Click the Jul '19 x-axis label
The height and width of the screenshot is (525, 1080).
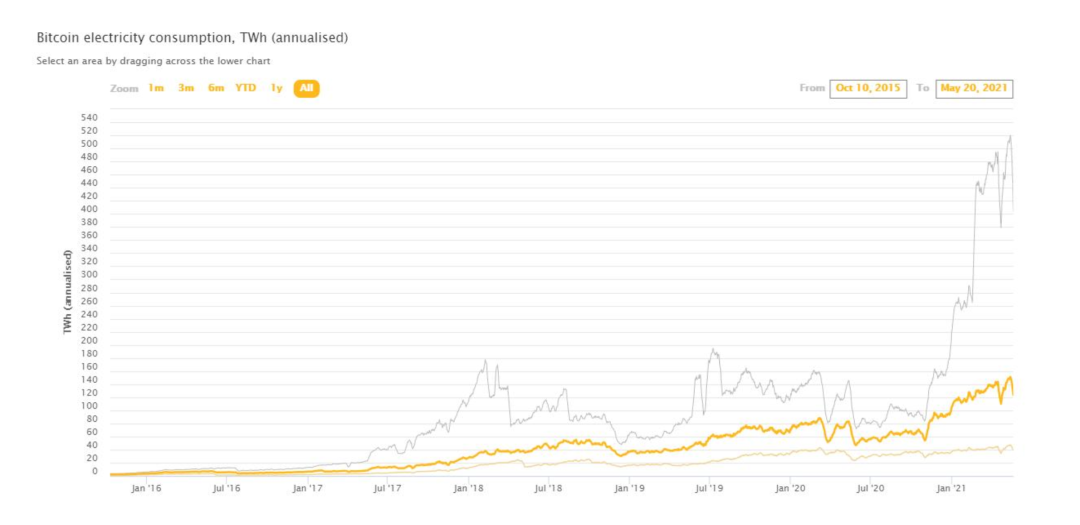[709, 488]
